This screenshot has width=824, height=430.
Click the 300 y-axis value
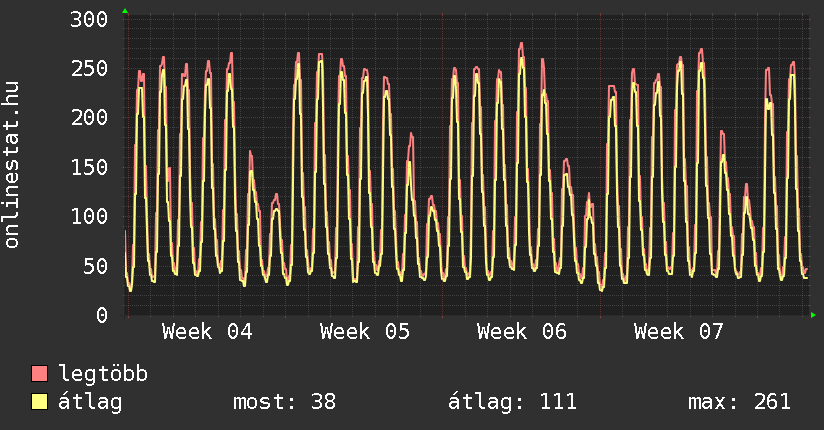(x=89, y=19)
